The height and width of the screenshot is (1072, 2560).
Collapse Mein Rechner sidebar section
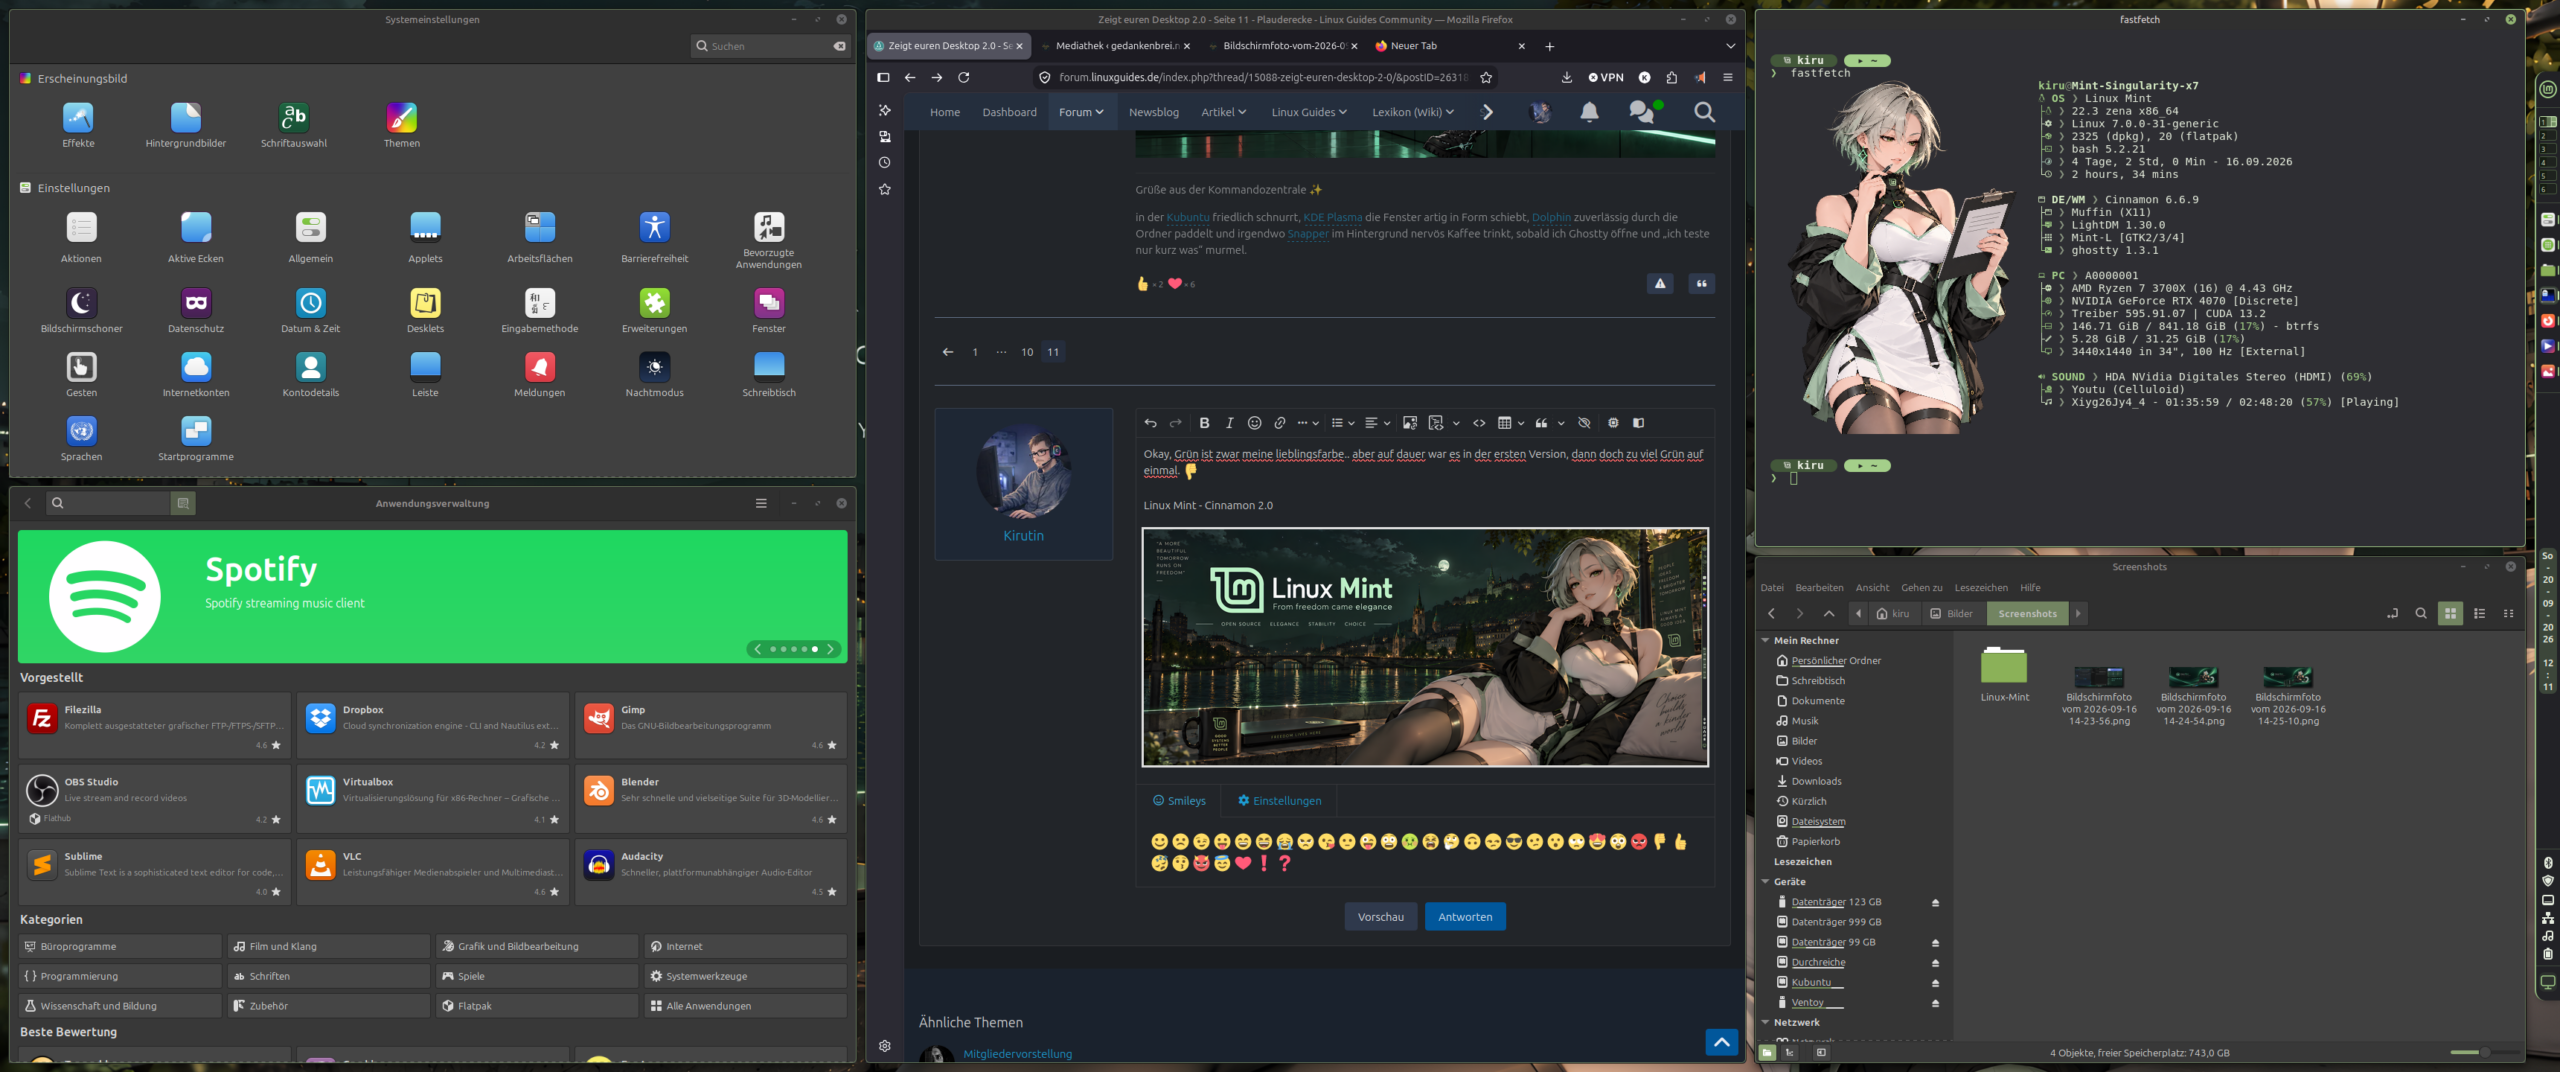[1765, 640]
